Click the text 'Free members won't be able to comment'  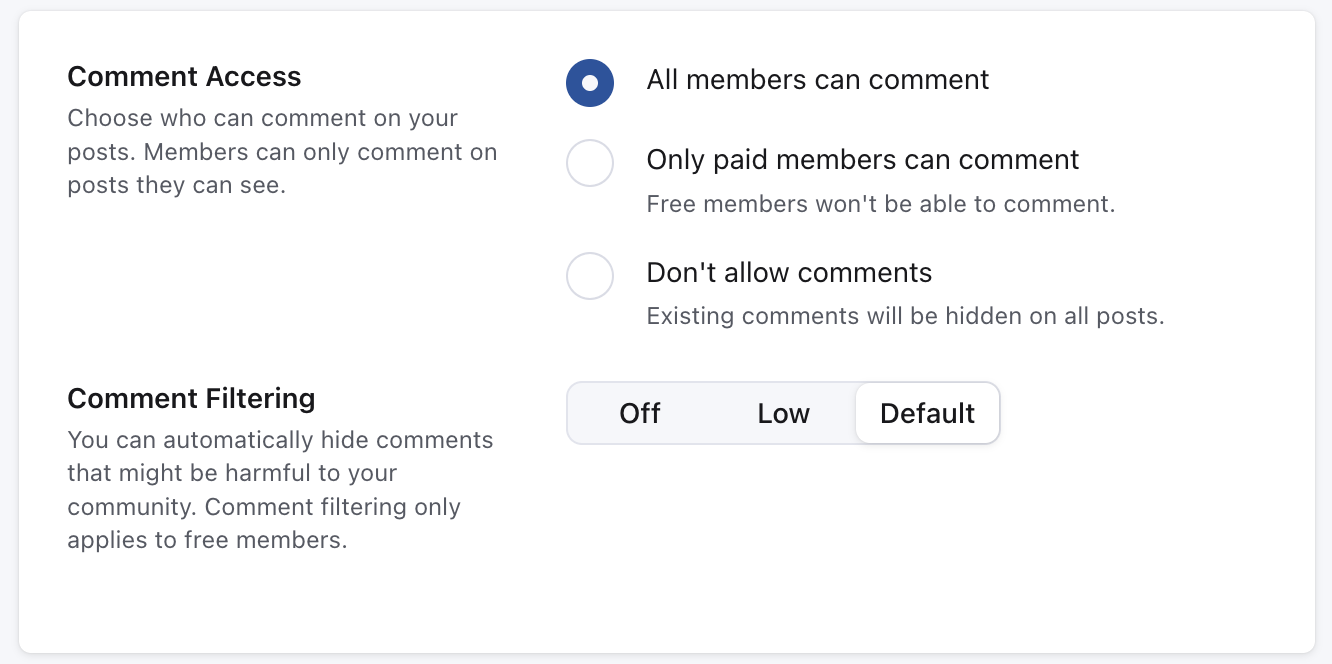point(880,203)
